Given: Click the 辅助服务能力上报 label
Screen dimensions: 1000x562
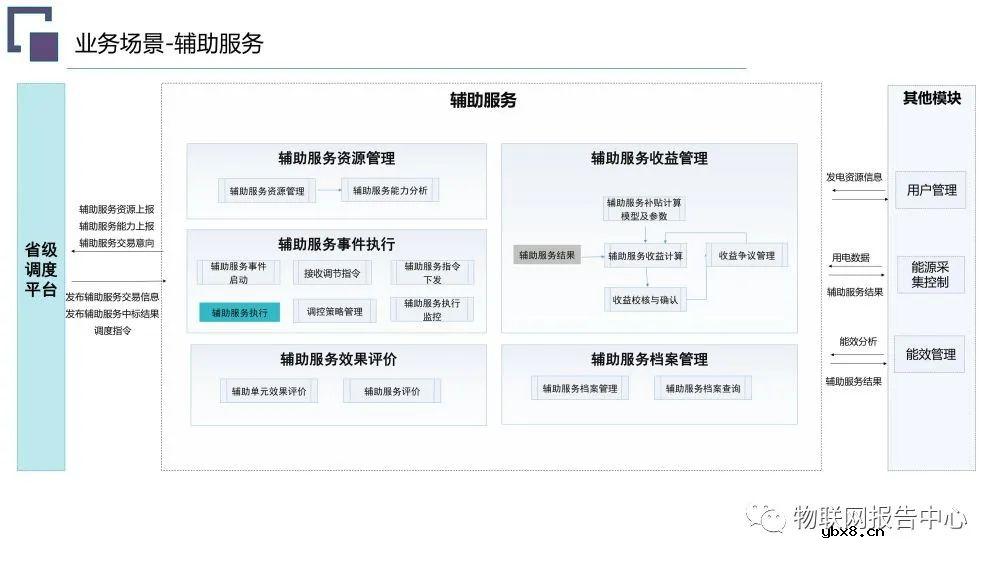Looking at the screenshot, I should pos(117,226).
